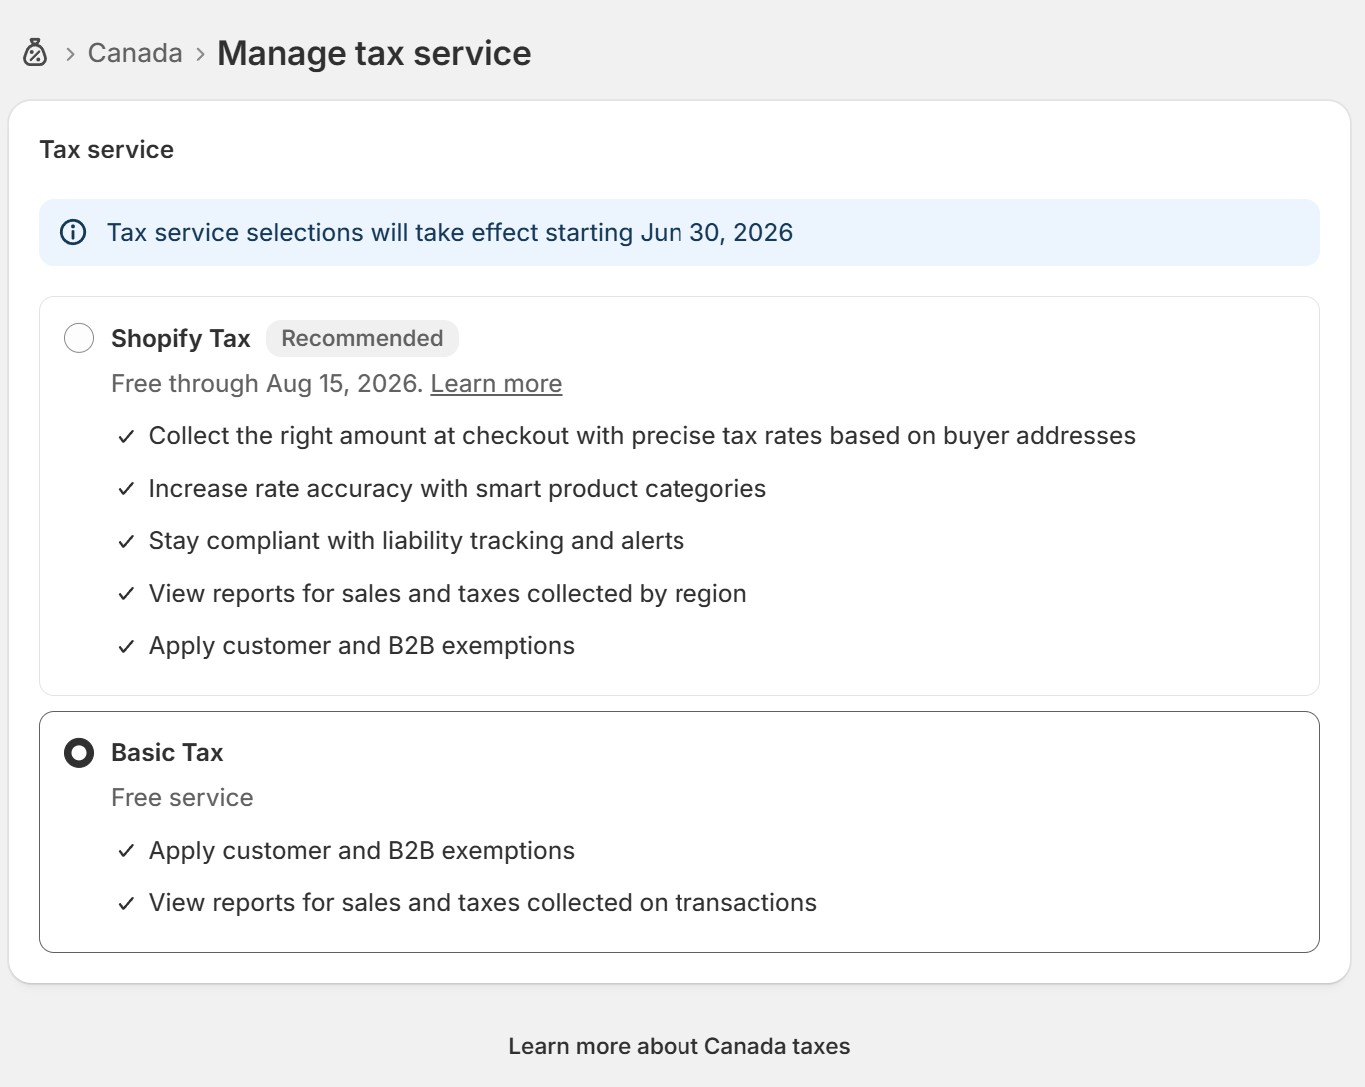This screenshot has height=1087, width=1365.
Task: Click the taxes icon in the breadcrumb
Action: coord(35,53)
